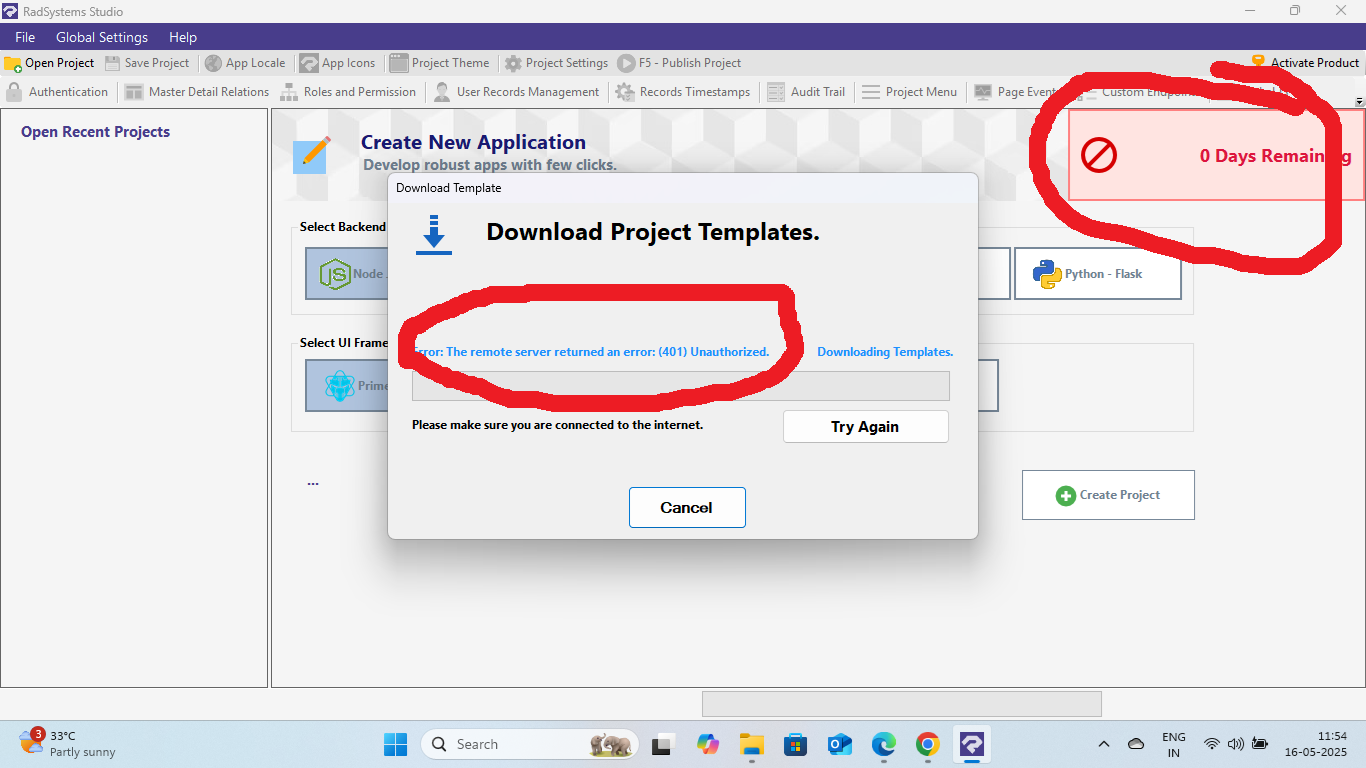Open the Windows Start menu
1366x768 pixels.
(395, 744)
